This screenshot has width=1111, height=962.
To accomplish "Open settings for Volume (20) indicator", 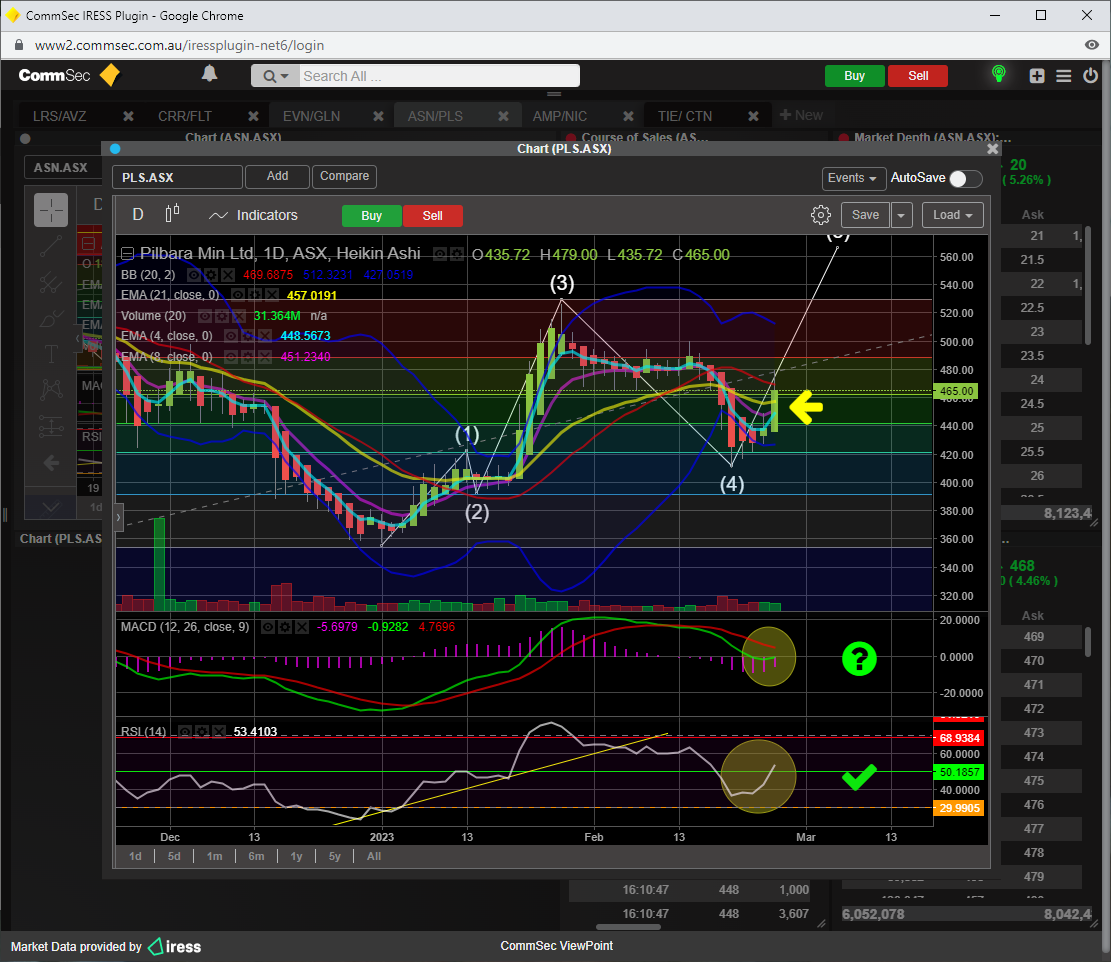I will pos(221,316).
